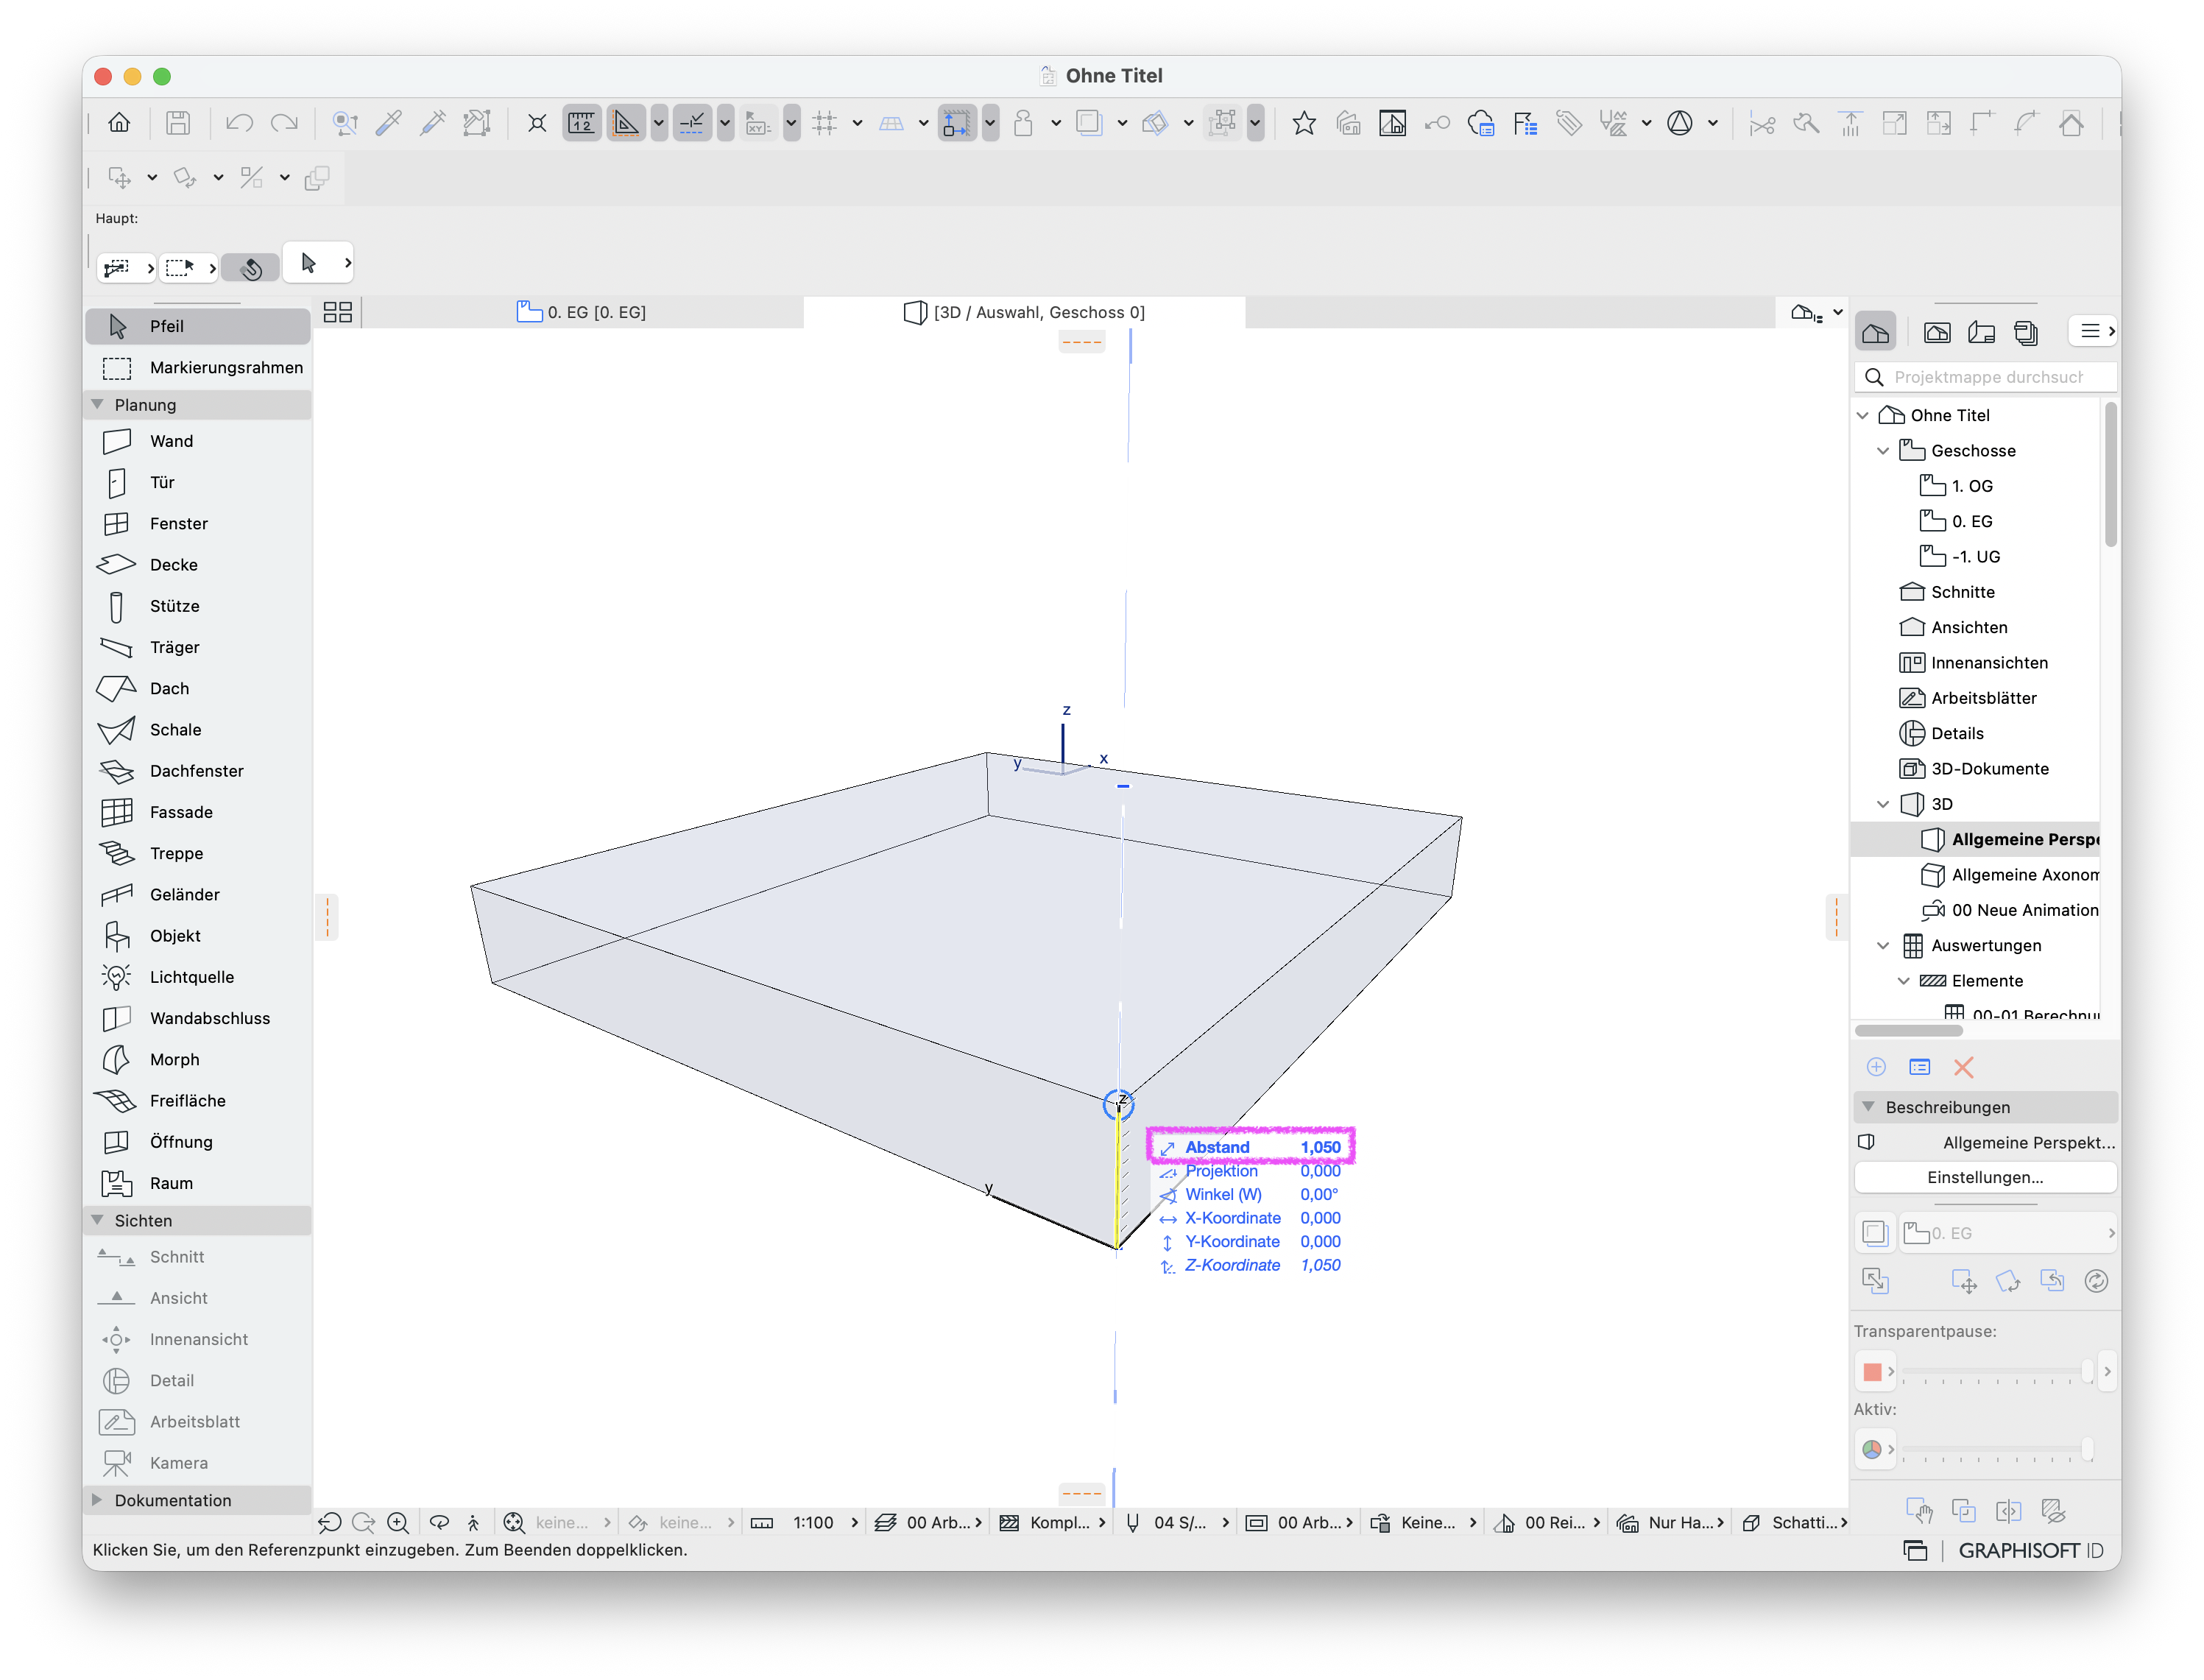Image resolution: width=2204 pixels, height=1680 pixels.
Task: Toggle the guide lines triangle button
Action: 626,123
